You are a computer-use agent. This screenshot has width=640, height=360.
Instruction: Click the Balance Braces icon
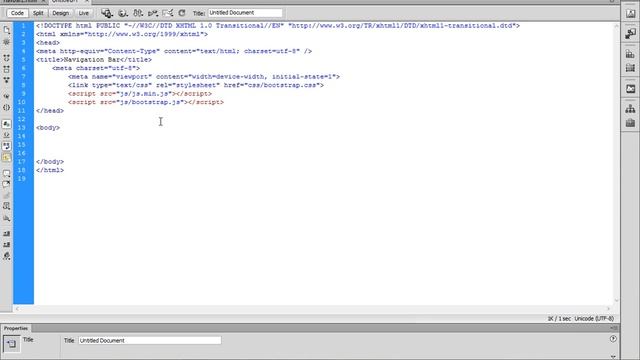tap(7, 108)
